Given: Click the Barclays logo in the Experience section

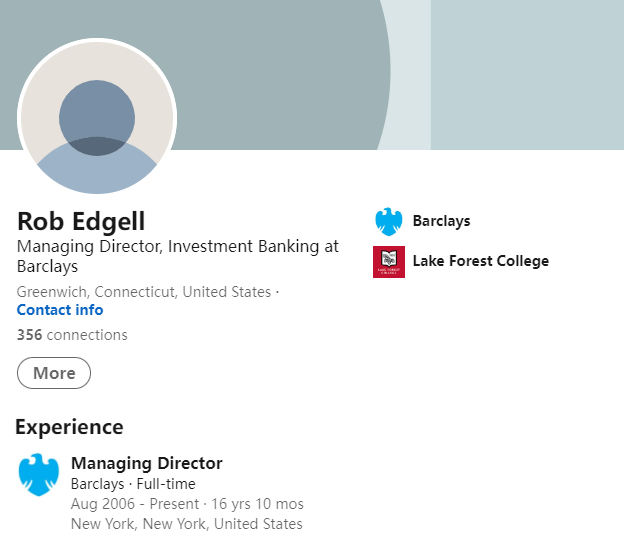Looking at the screenshot, I should click(39, 475).
